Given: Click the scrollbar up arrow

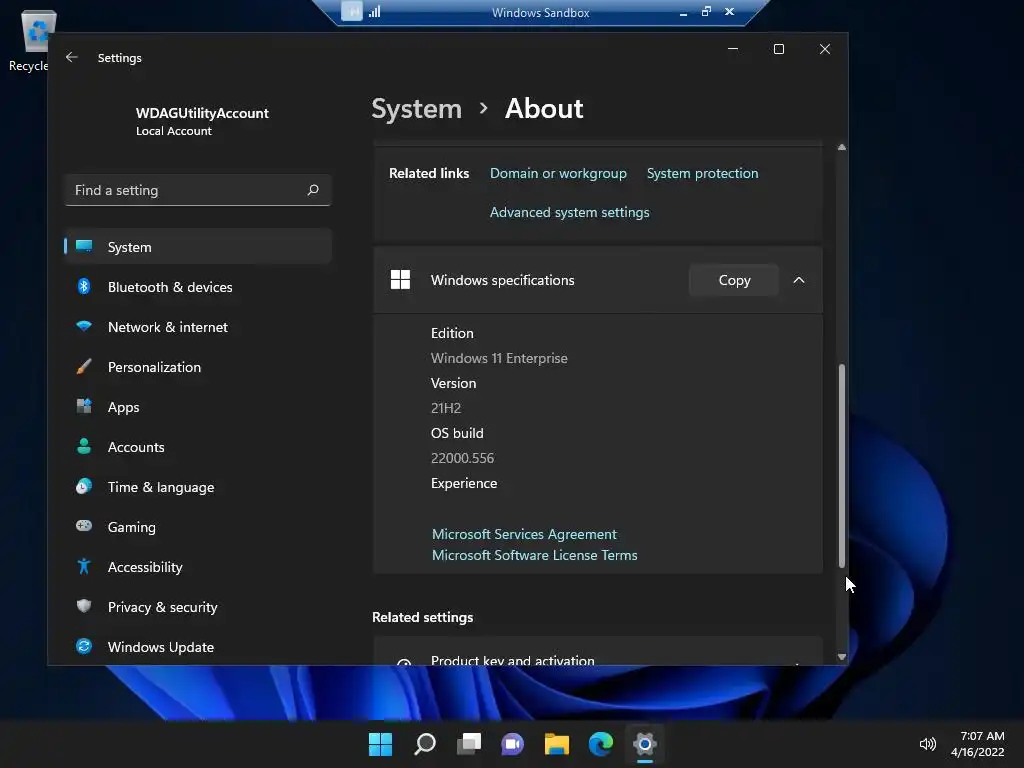Looking at the screenshot, I should 842,148.
